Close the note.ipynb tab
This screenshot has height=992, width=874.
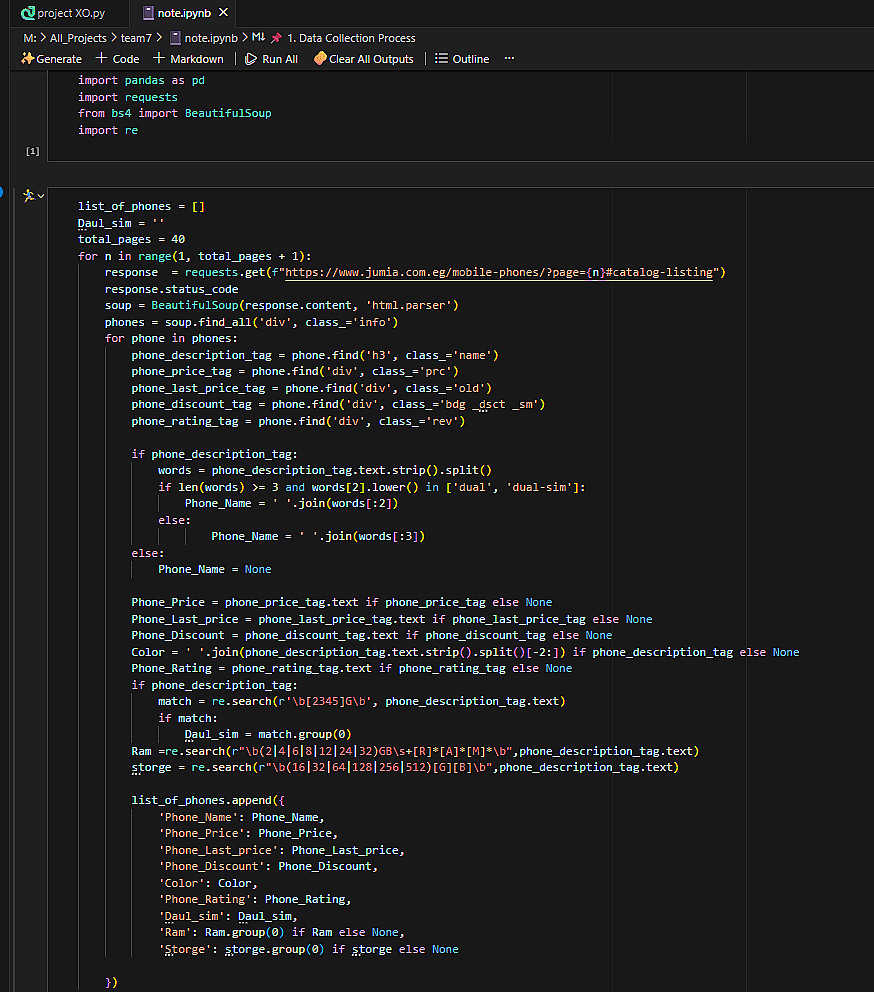pyautogui.click(x=223, y=13)
